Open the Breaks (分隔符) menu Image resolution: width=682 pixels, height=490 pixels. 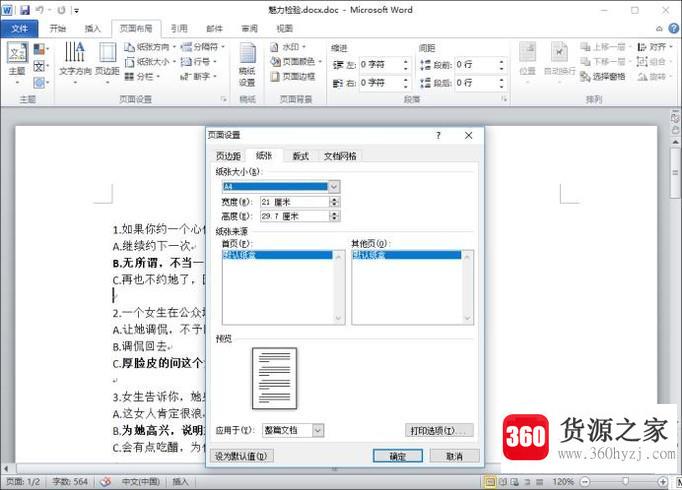[202, 47]
